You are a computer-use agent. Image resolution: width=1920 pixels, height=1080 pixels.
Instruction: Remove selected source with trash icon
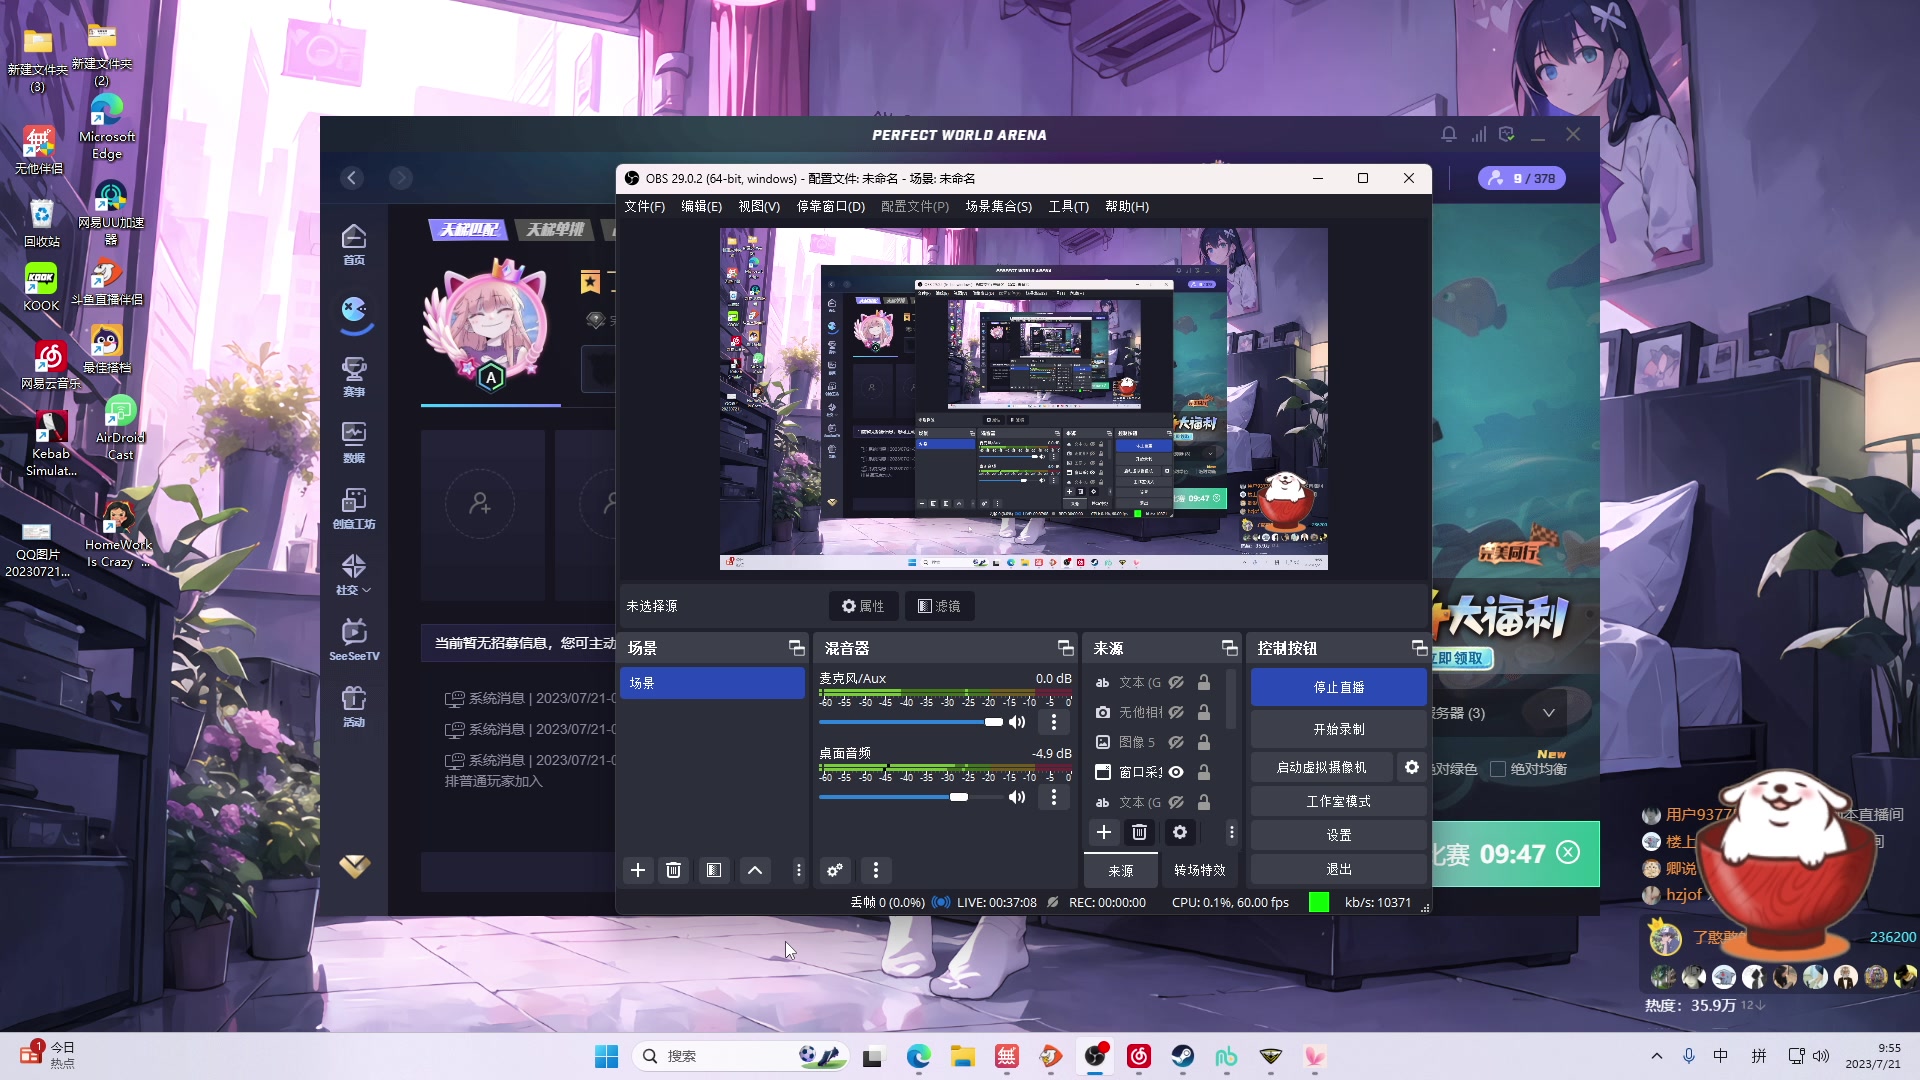1139,832
